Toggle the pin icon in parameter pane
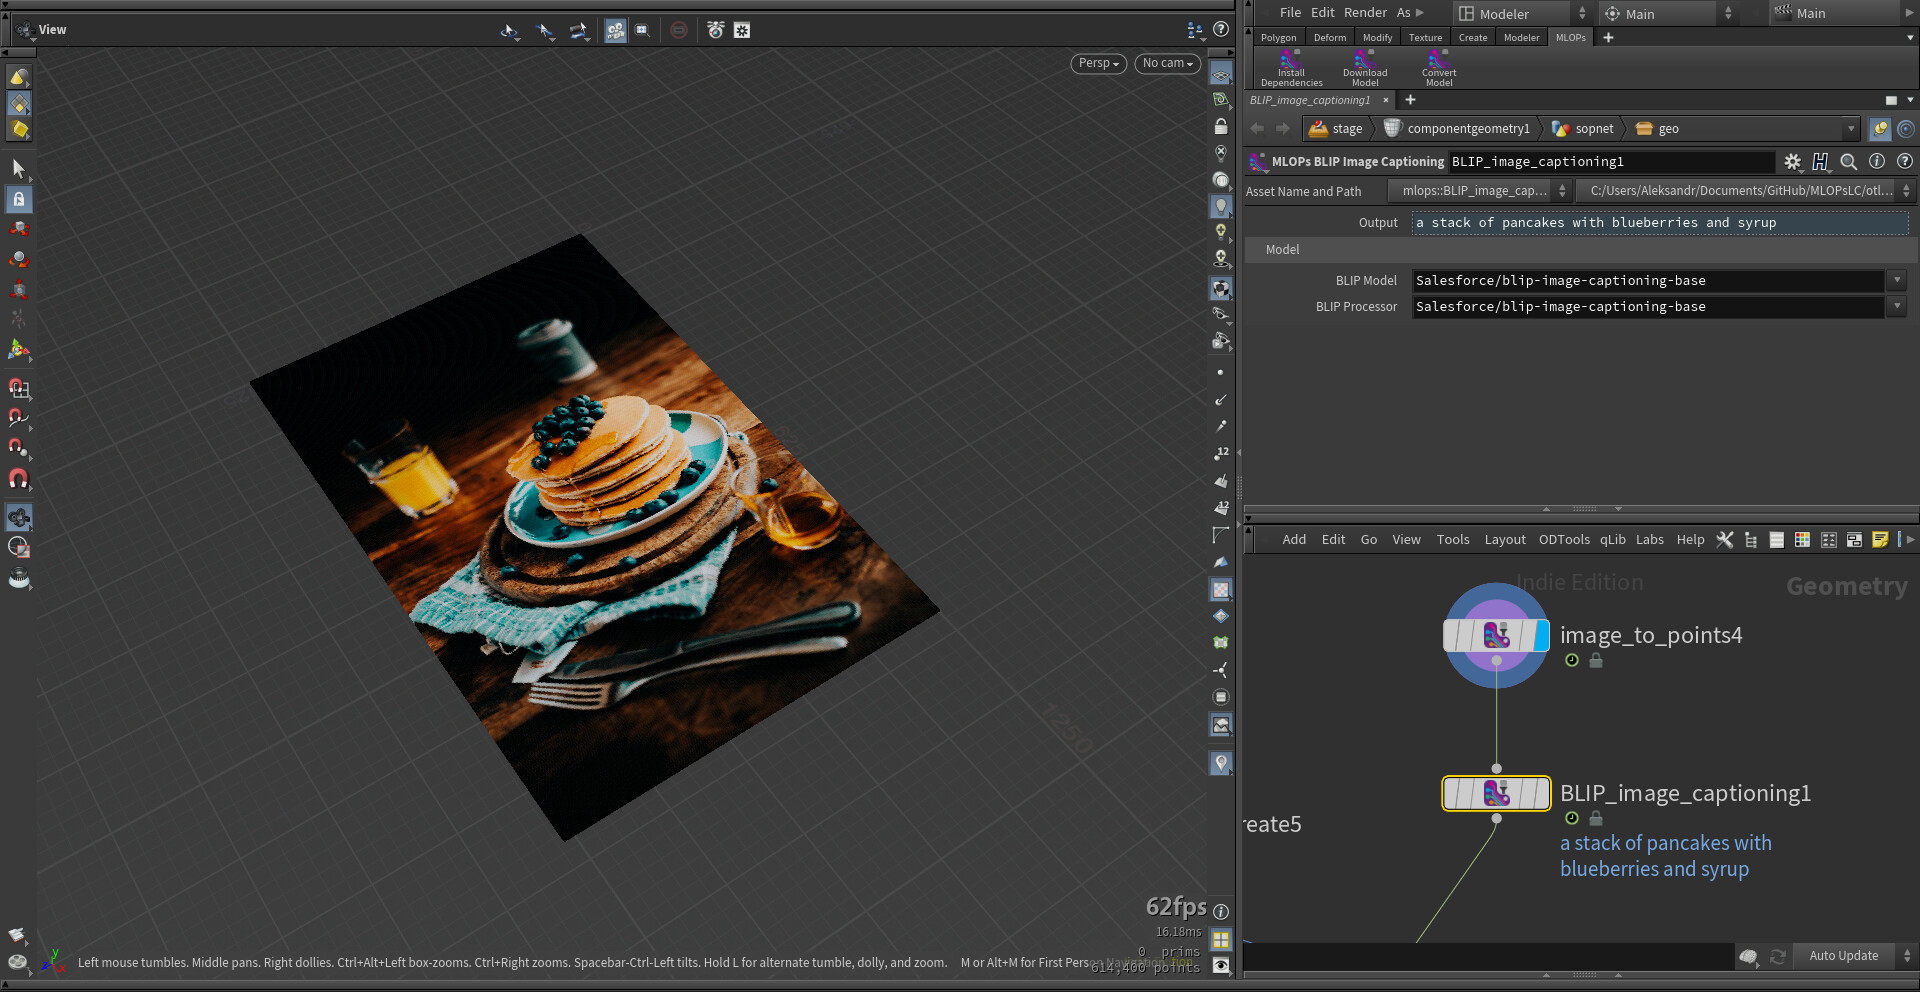This screenshot has height=992, width=1920. [x=1879, y=129]
